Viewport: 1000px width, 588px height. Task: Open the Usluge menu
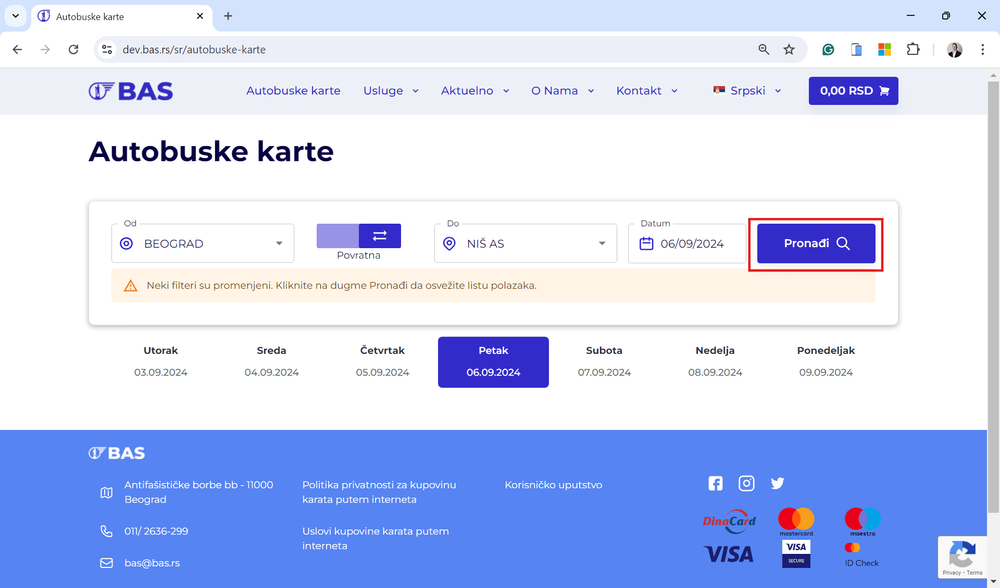click(x=391, y=90)
